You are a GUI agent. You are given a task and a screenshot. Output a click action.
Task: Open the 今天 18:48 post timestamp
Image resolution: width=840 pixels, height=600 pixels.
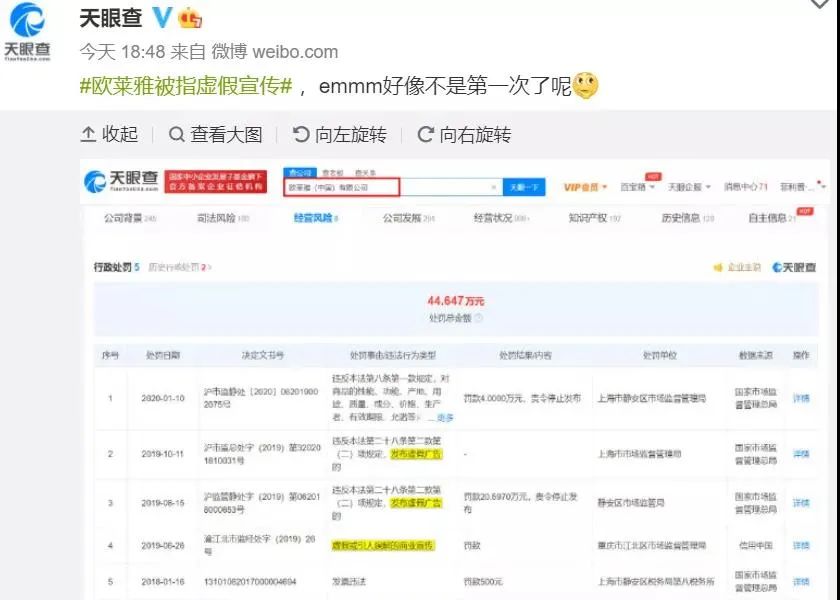[123, 51]
